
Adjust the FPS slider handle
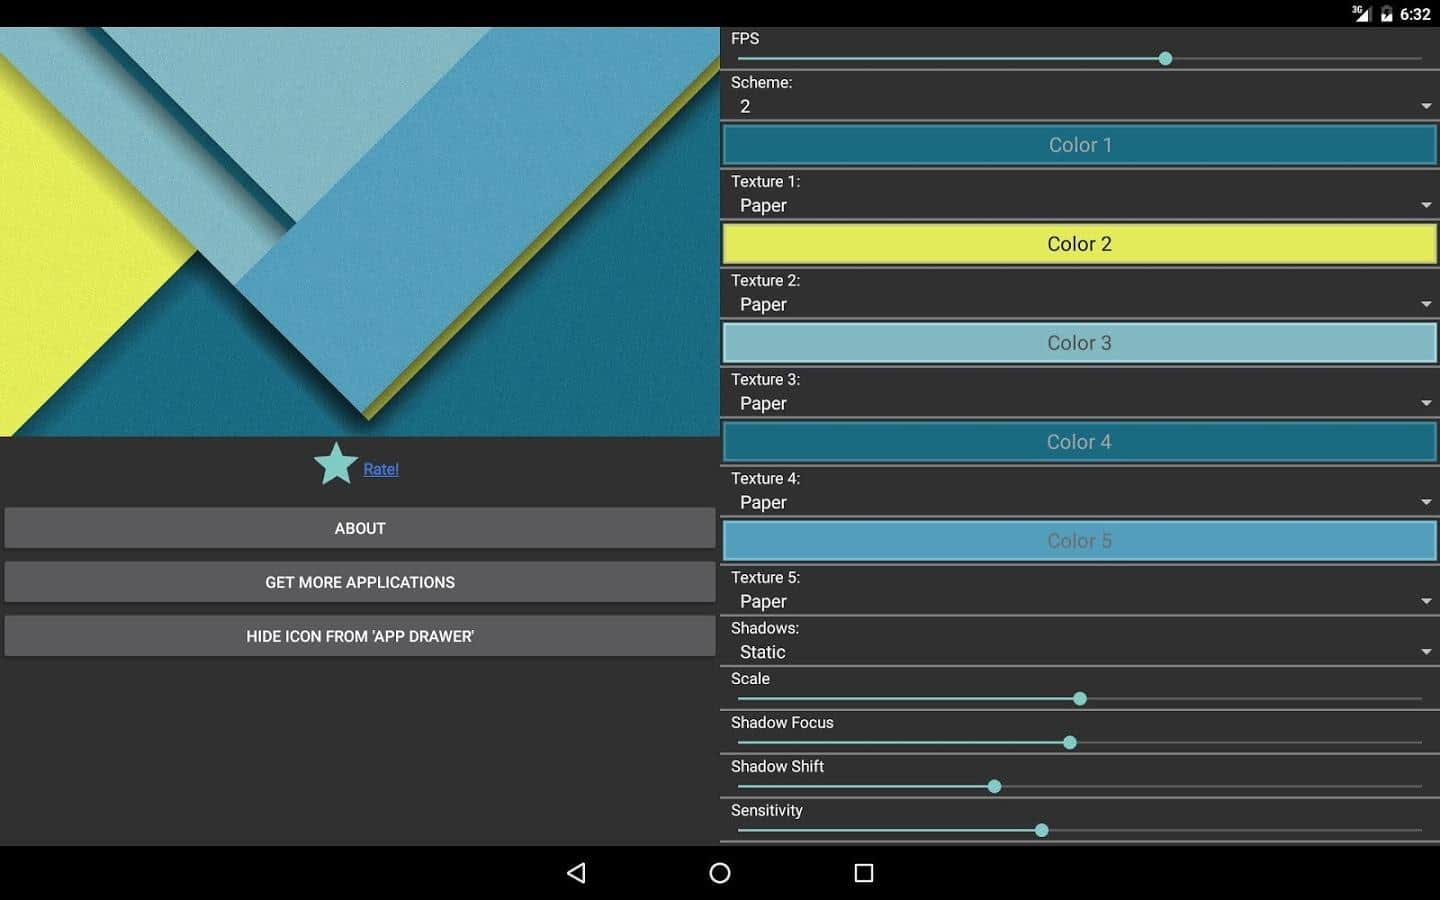pyautogui.click(x=1165, y=59)
